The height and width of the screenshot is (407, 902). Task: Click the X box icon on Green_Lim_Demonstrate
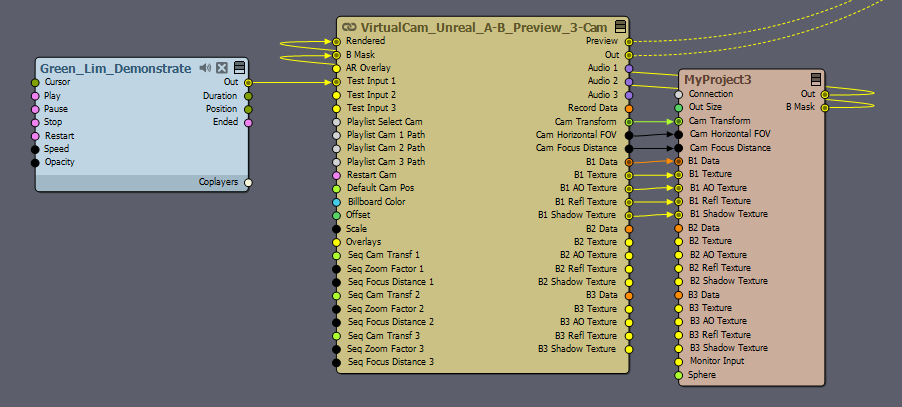pos(222,68)
